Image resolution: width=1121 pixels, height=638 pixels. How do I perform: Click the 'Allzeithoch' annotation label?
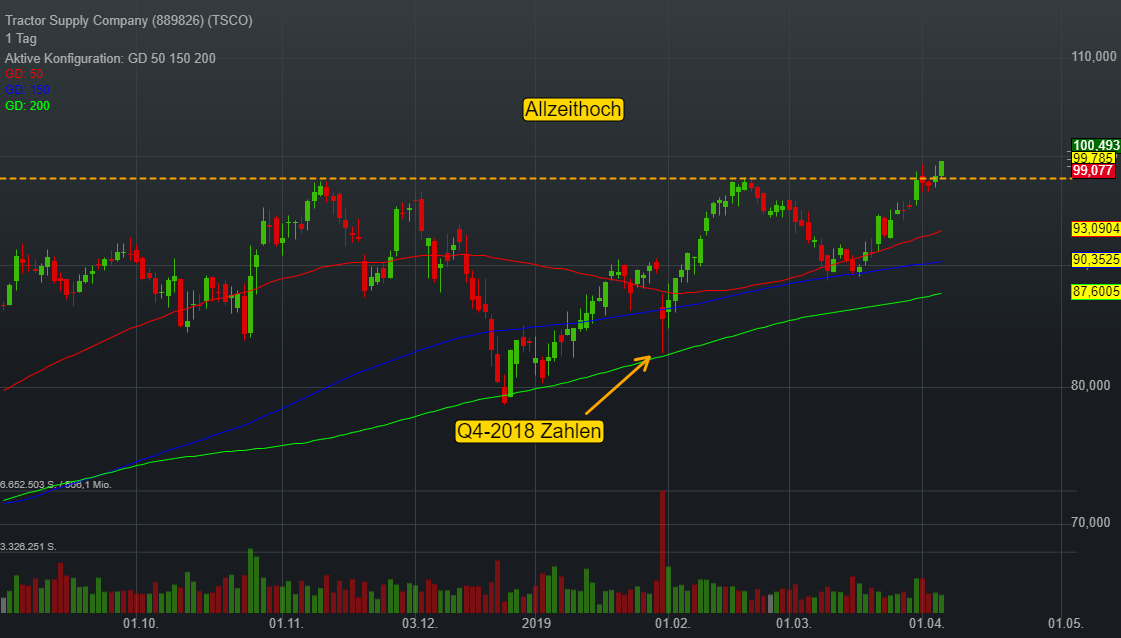tap(573, 109)
